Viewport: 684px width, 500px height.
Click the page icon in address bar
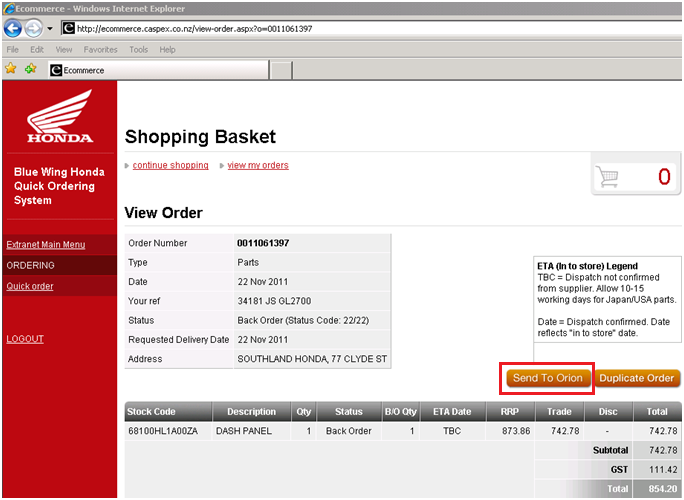(x=68, y=28)
